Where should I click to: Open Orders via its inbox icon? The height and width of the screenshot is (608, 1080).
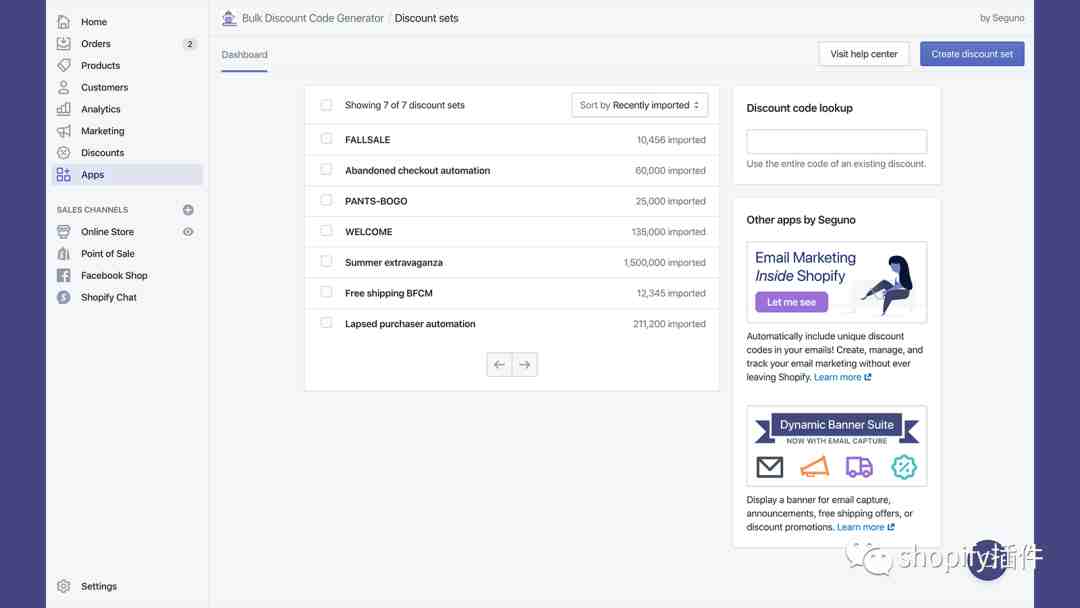[64, 44]
